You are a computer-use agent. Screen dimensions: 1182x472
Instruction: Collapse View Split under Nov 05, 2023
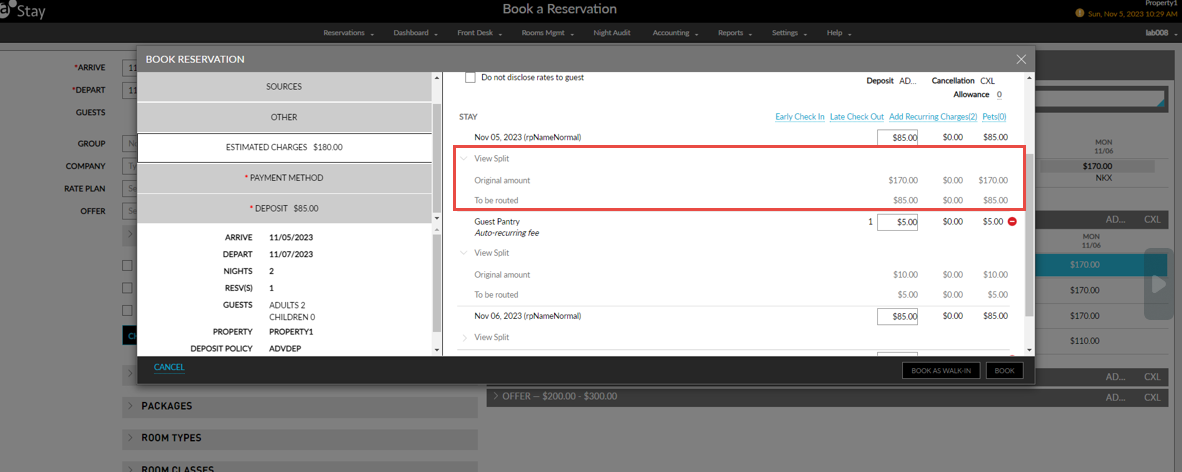tap(464, 158)
